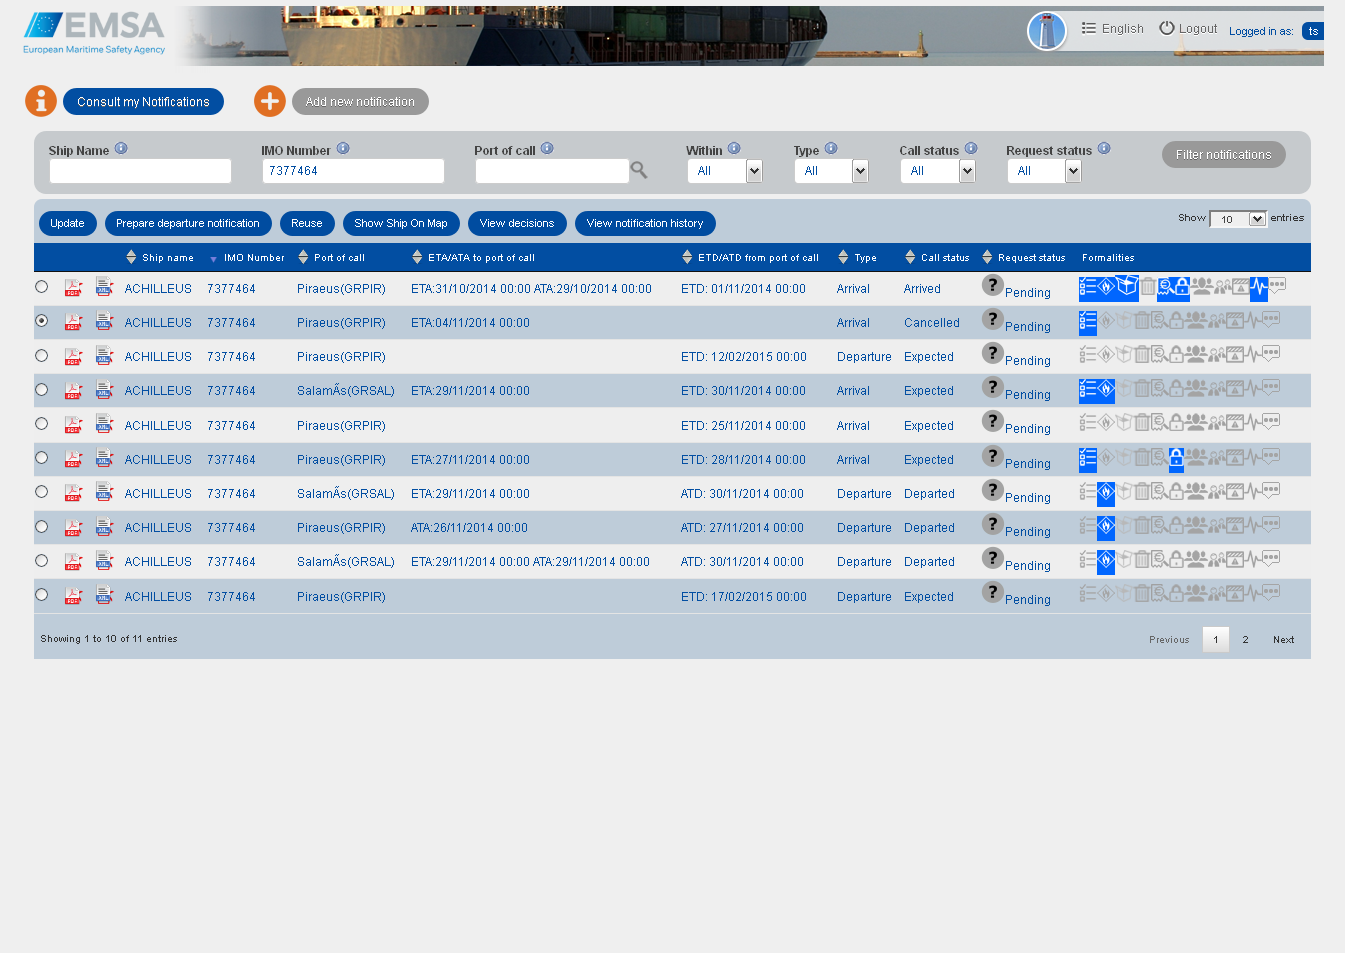Click waste bin formality icon in Arrived row
Image resolution: width=1345 pixels, height=953 pixels.
point(1148,288)
